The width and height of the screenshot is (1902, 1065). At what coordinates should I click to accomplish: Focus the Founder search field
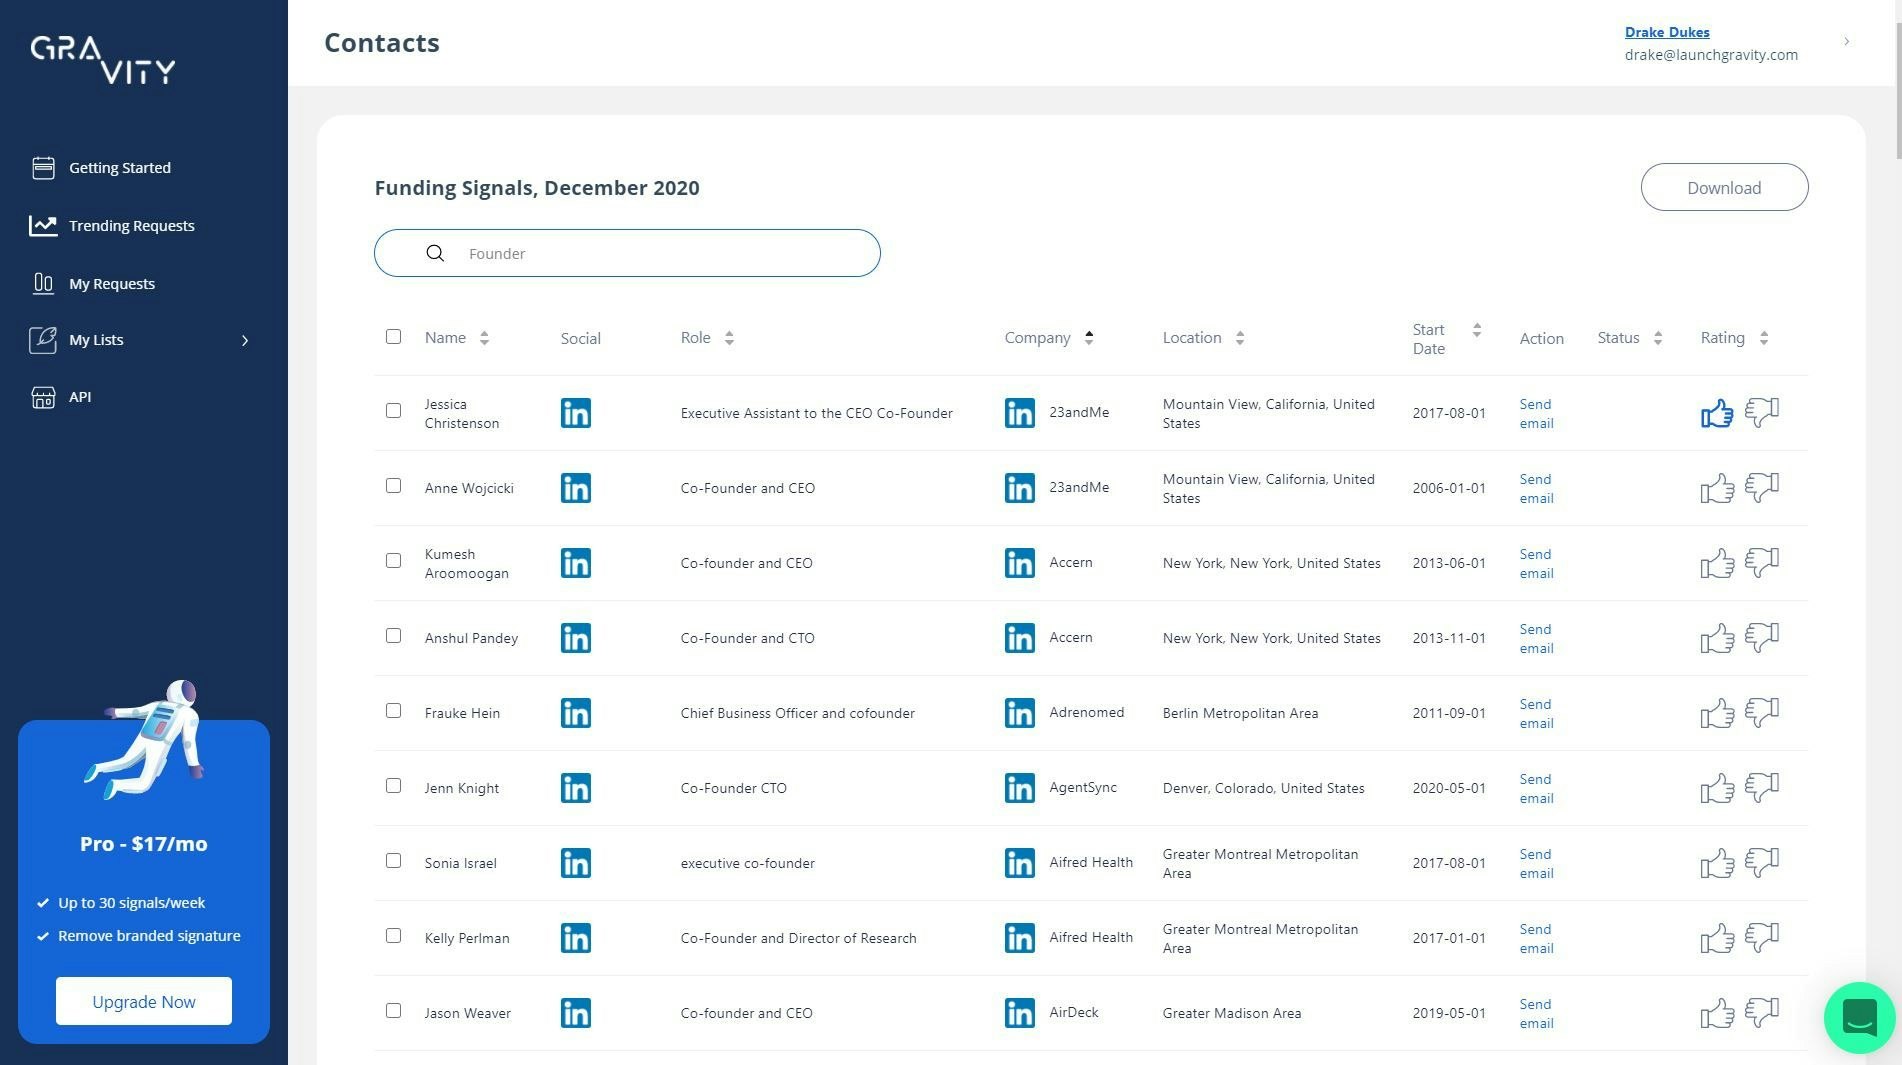(x=627, y=253)
